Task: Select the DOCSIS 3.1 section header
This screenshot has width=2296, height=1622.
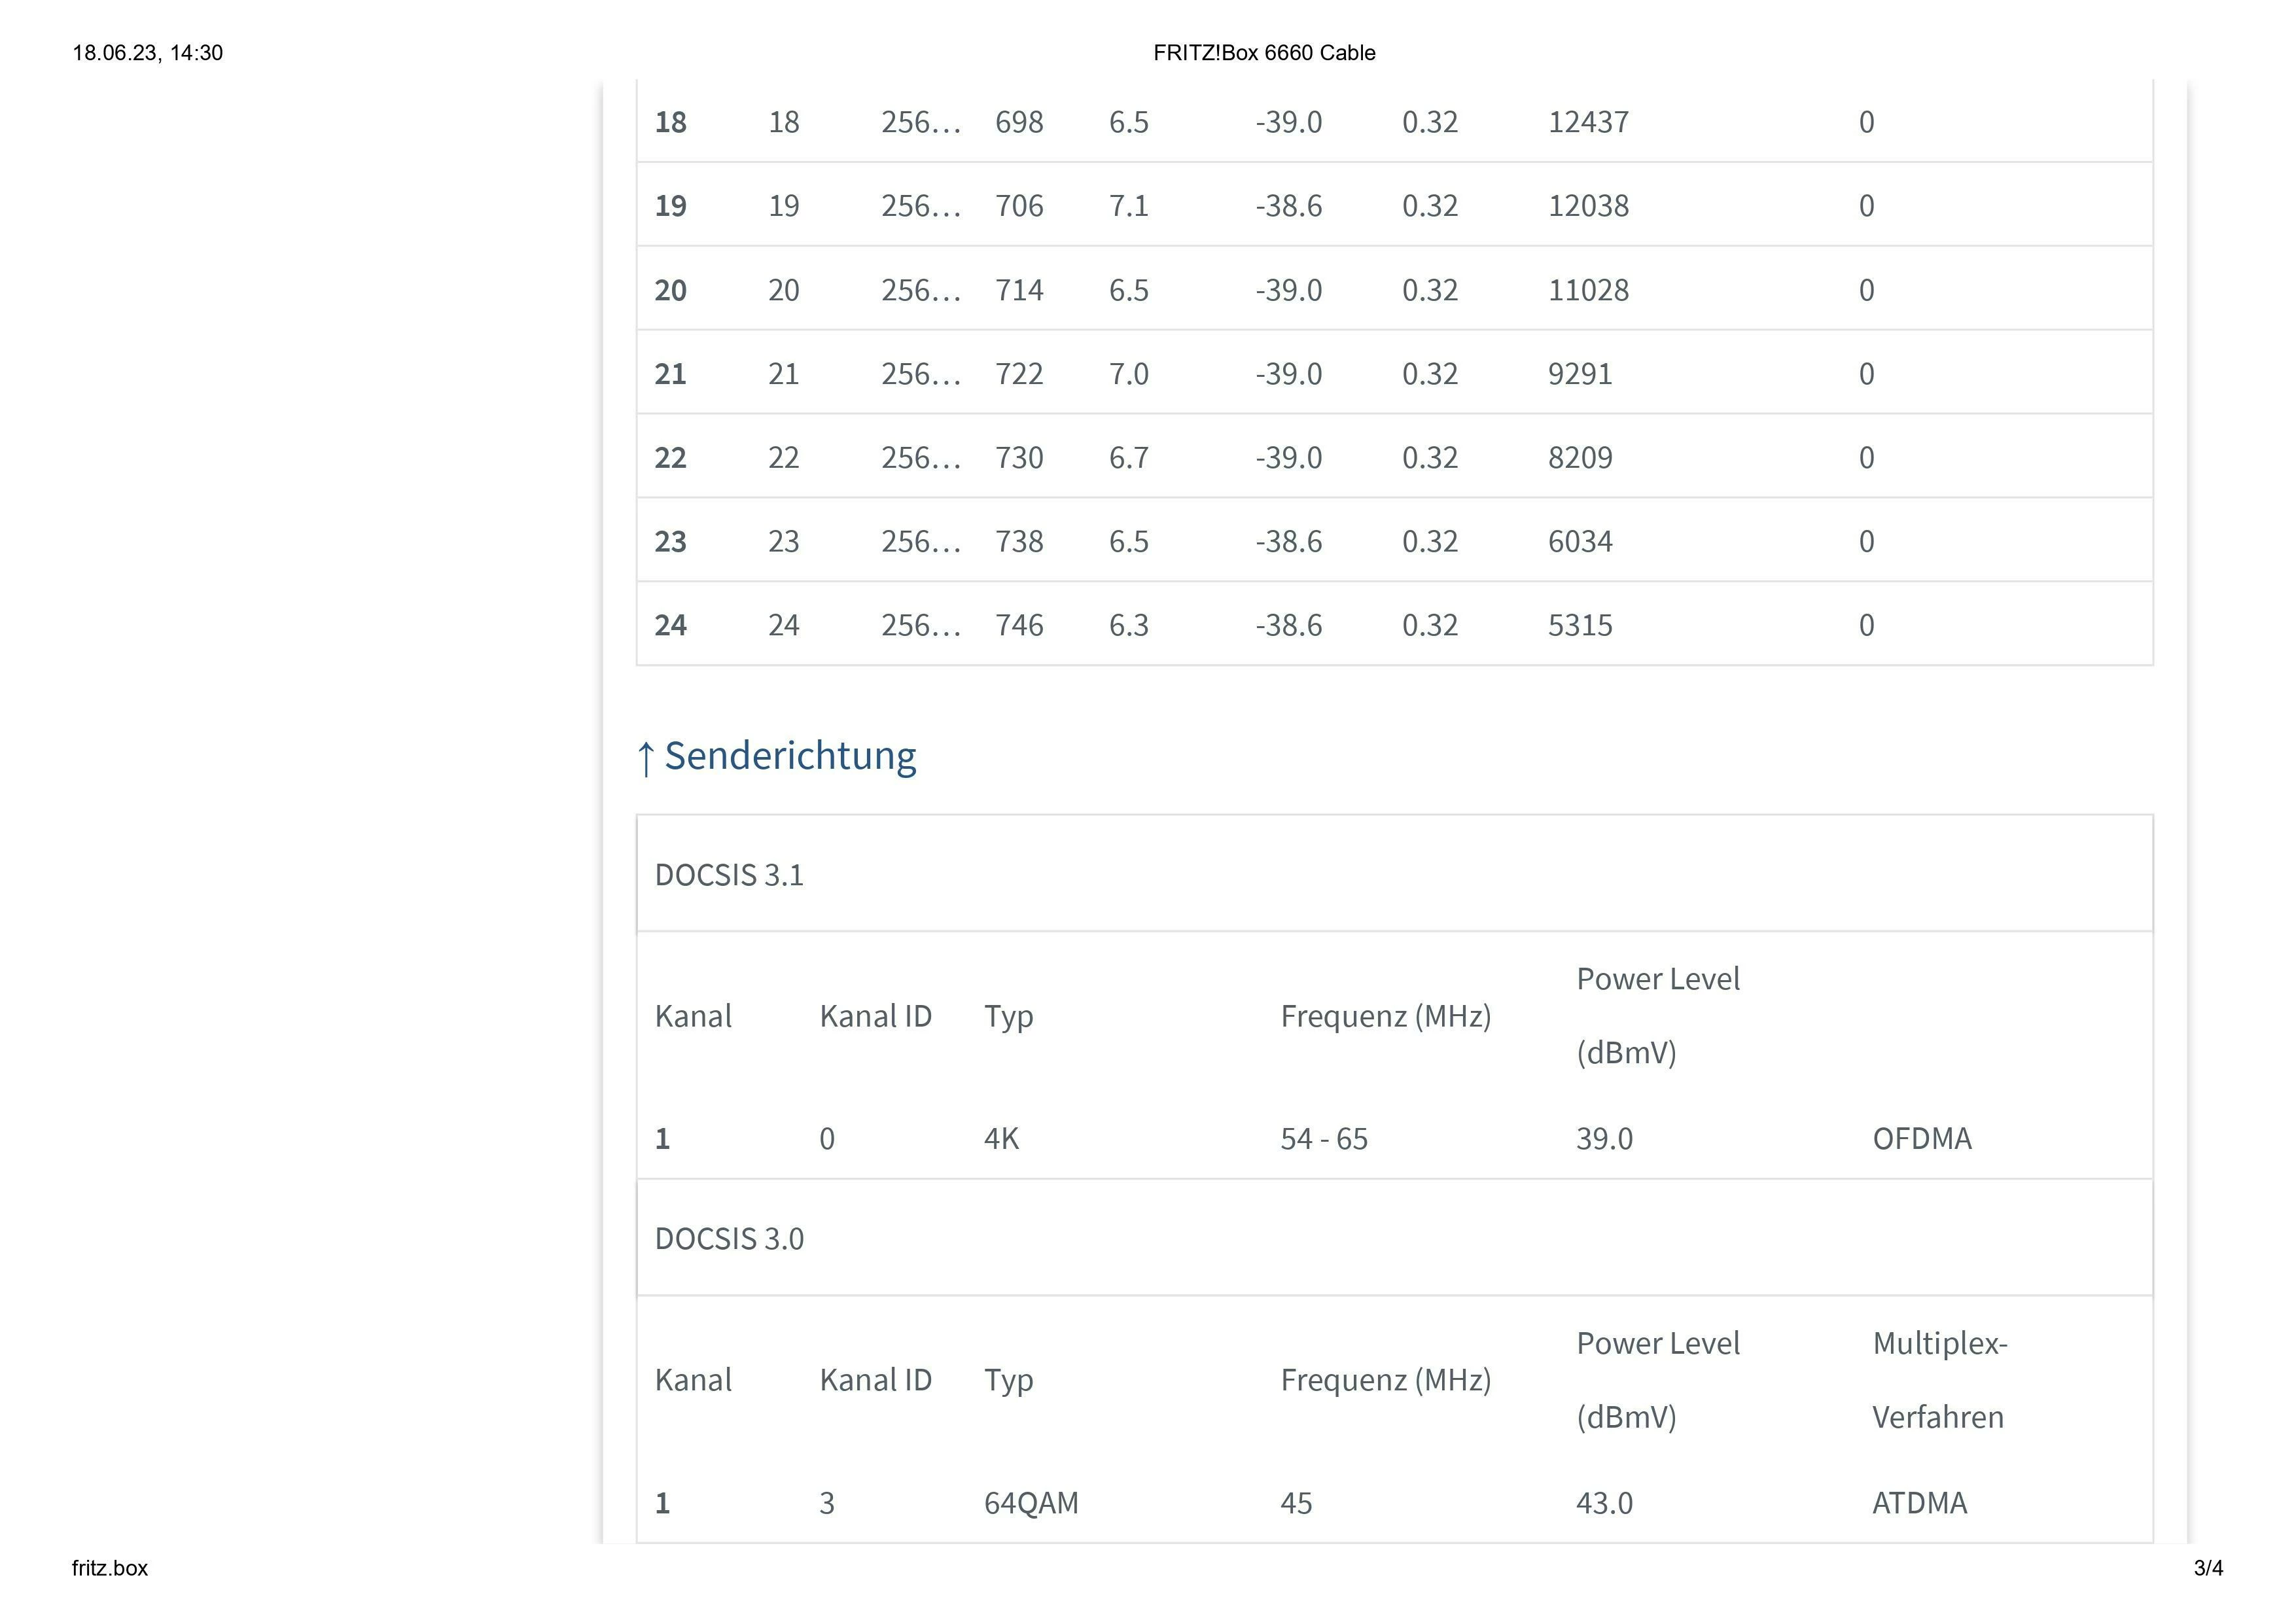Action: tap(729, 875)
